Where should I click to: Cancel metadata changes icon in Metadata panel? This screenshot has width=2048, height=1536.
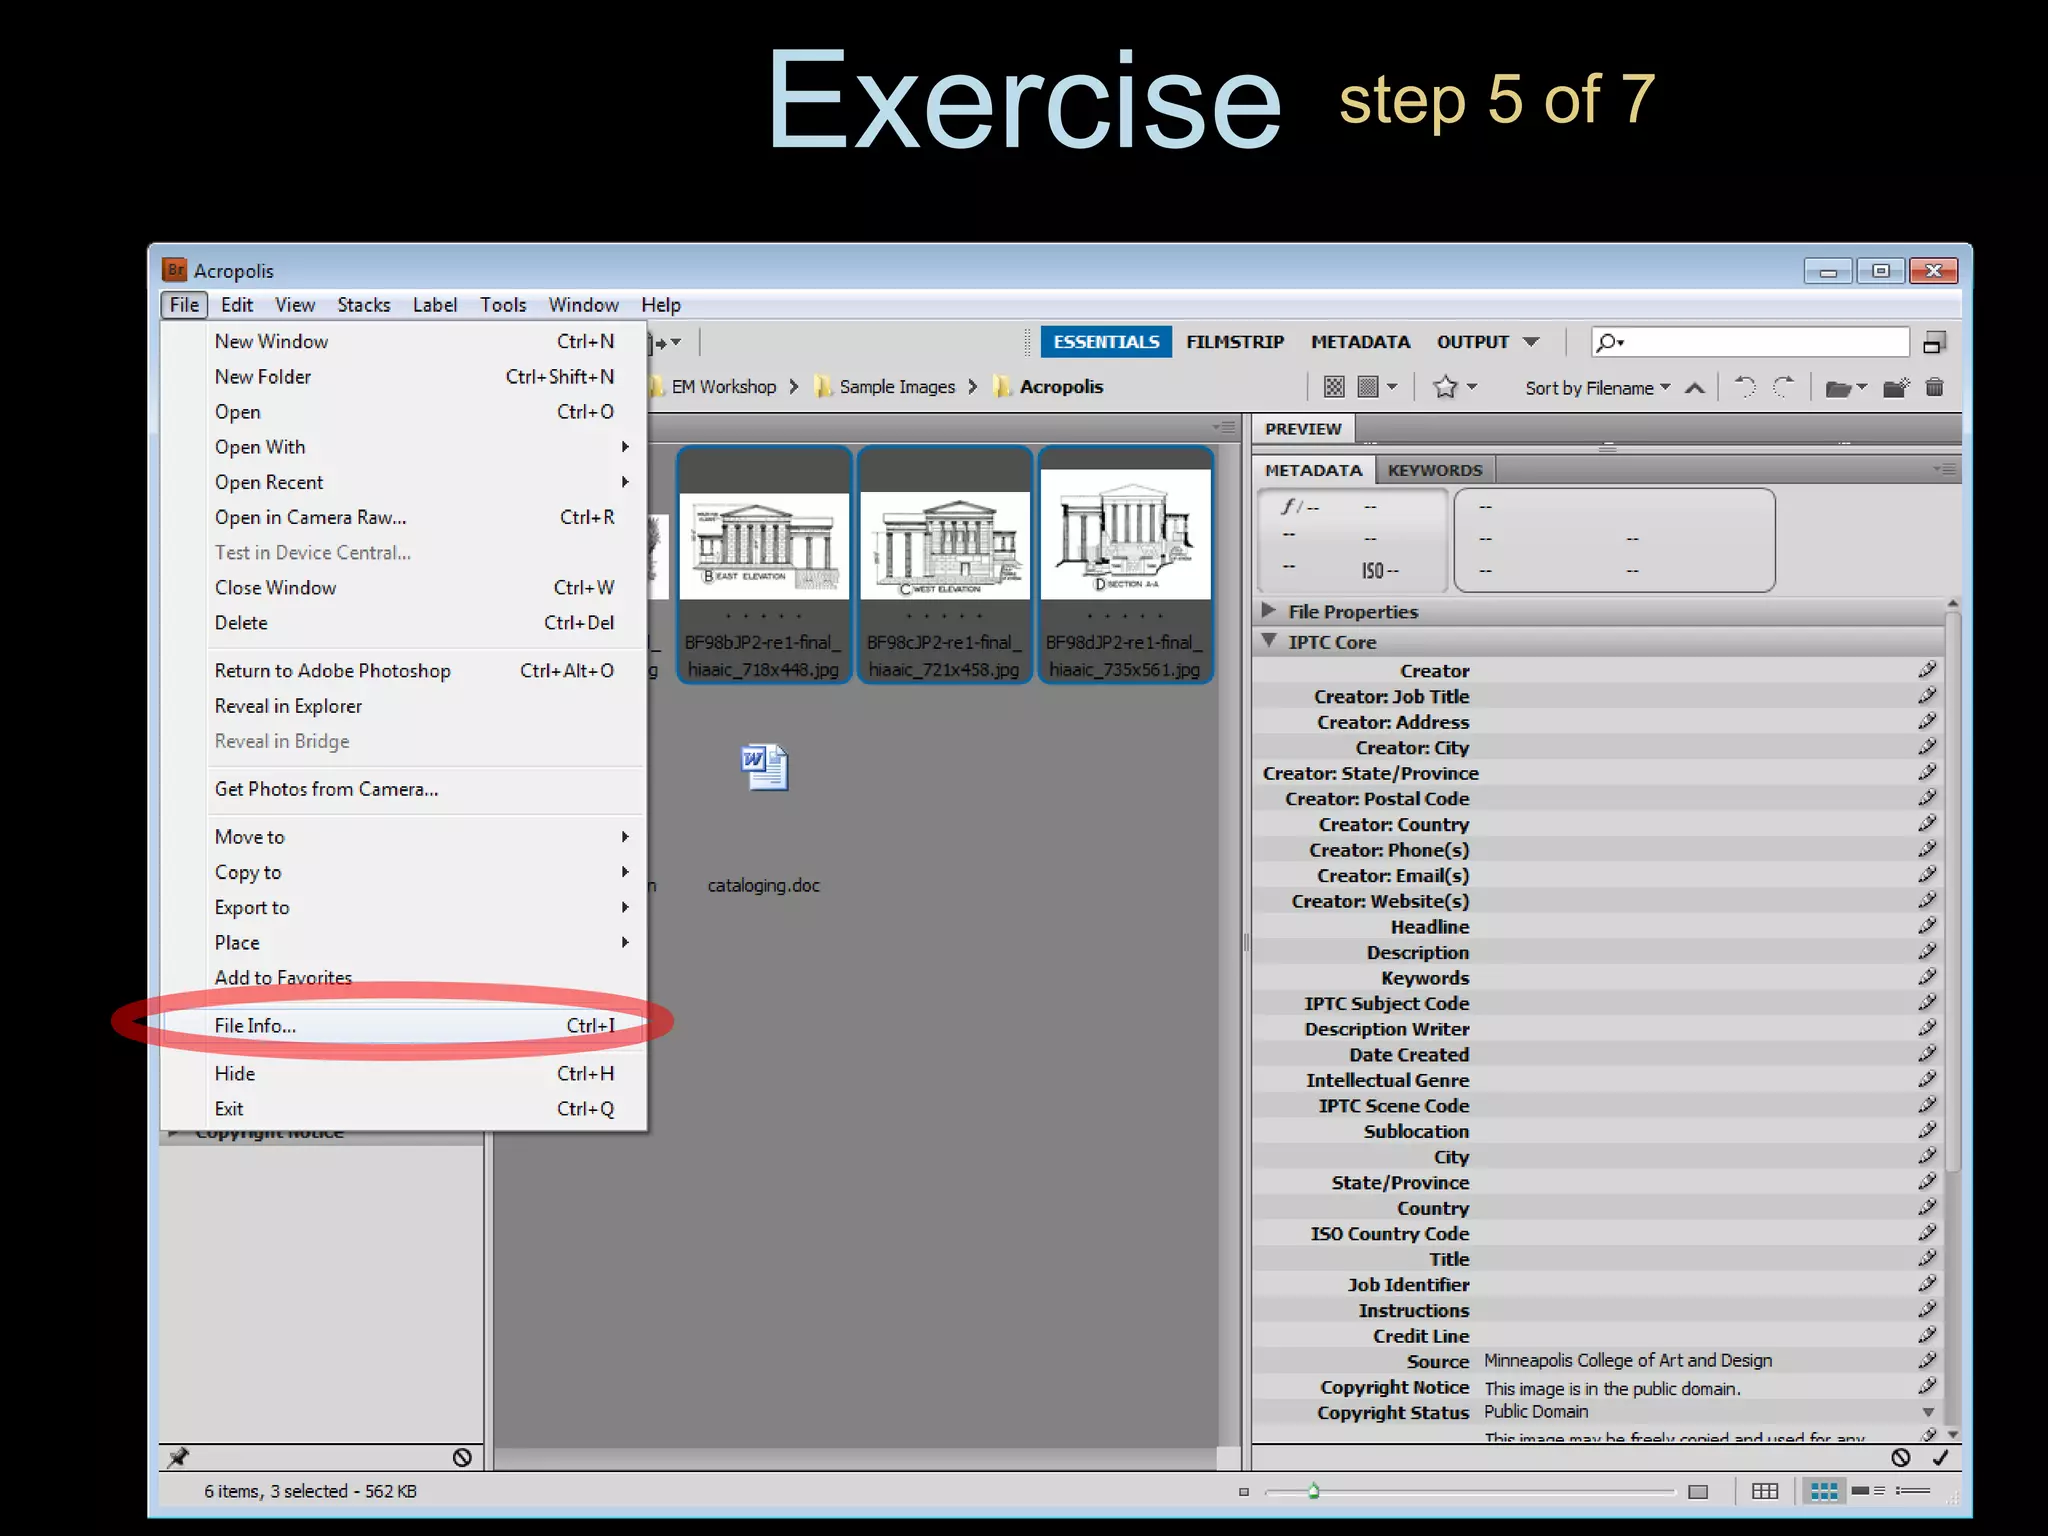tap(1900, 1458)
